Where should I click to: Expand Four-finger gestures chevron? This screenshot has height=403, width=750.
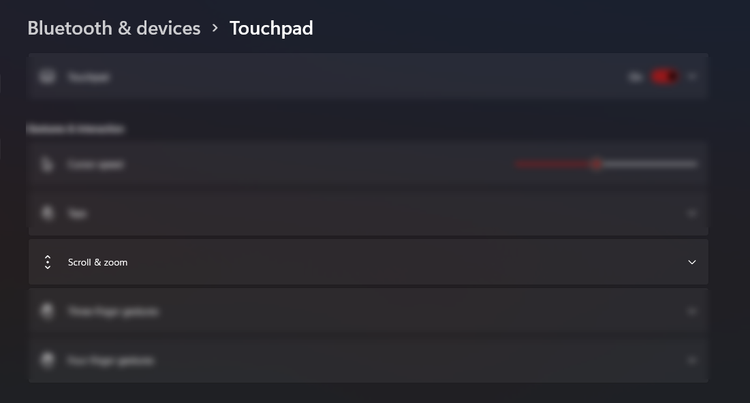[692, 360]
